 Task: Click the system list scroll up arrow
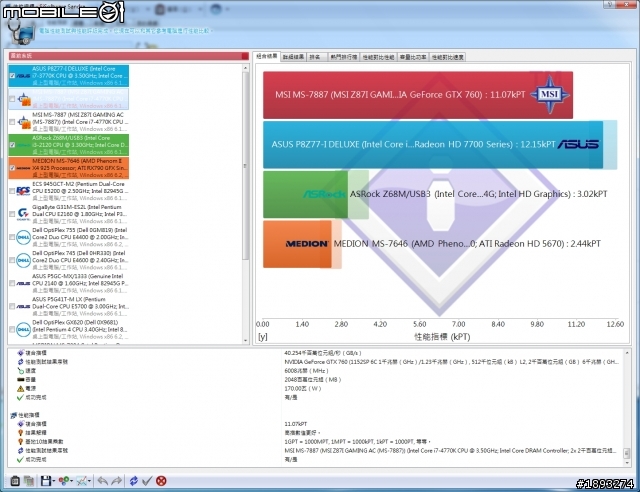click(246, 68)
